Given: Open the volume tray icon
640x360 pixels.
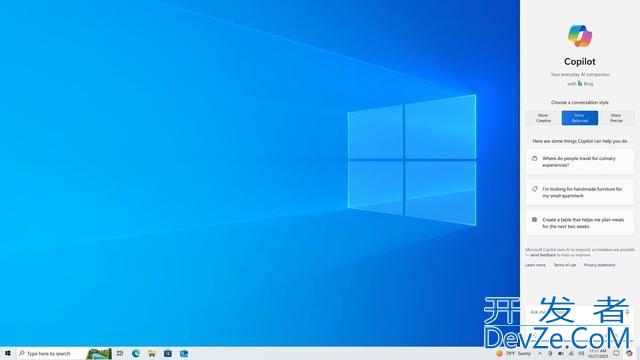Looking at the screenshot, I should (x=581, y=353).
